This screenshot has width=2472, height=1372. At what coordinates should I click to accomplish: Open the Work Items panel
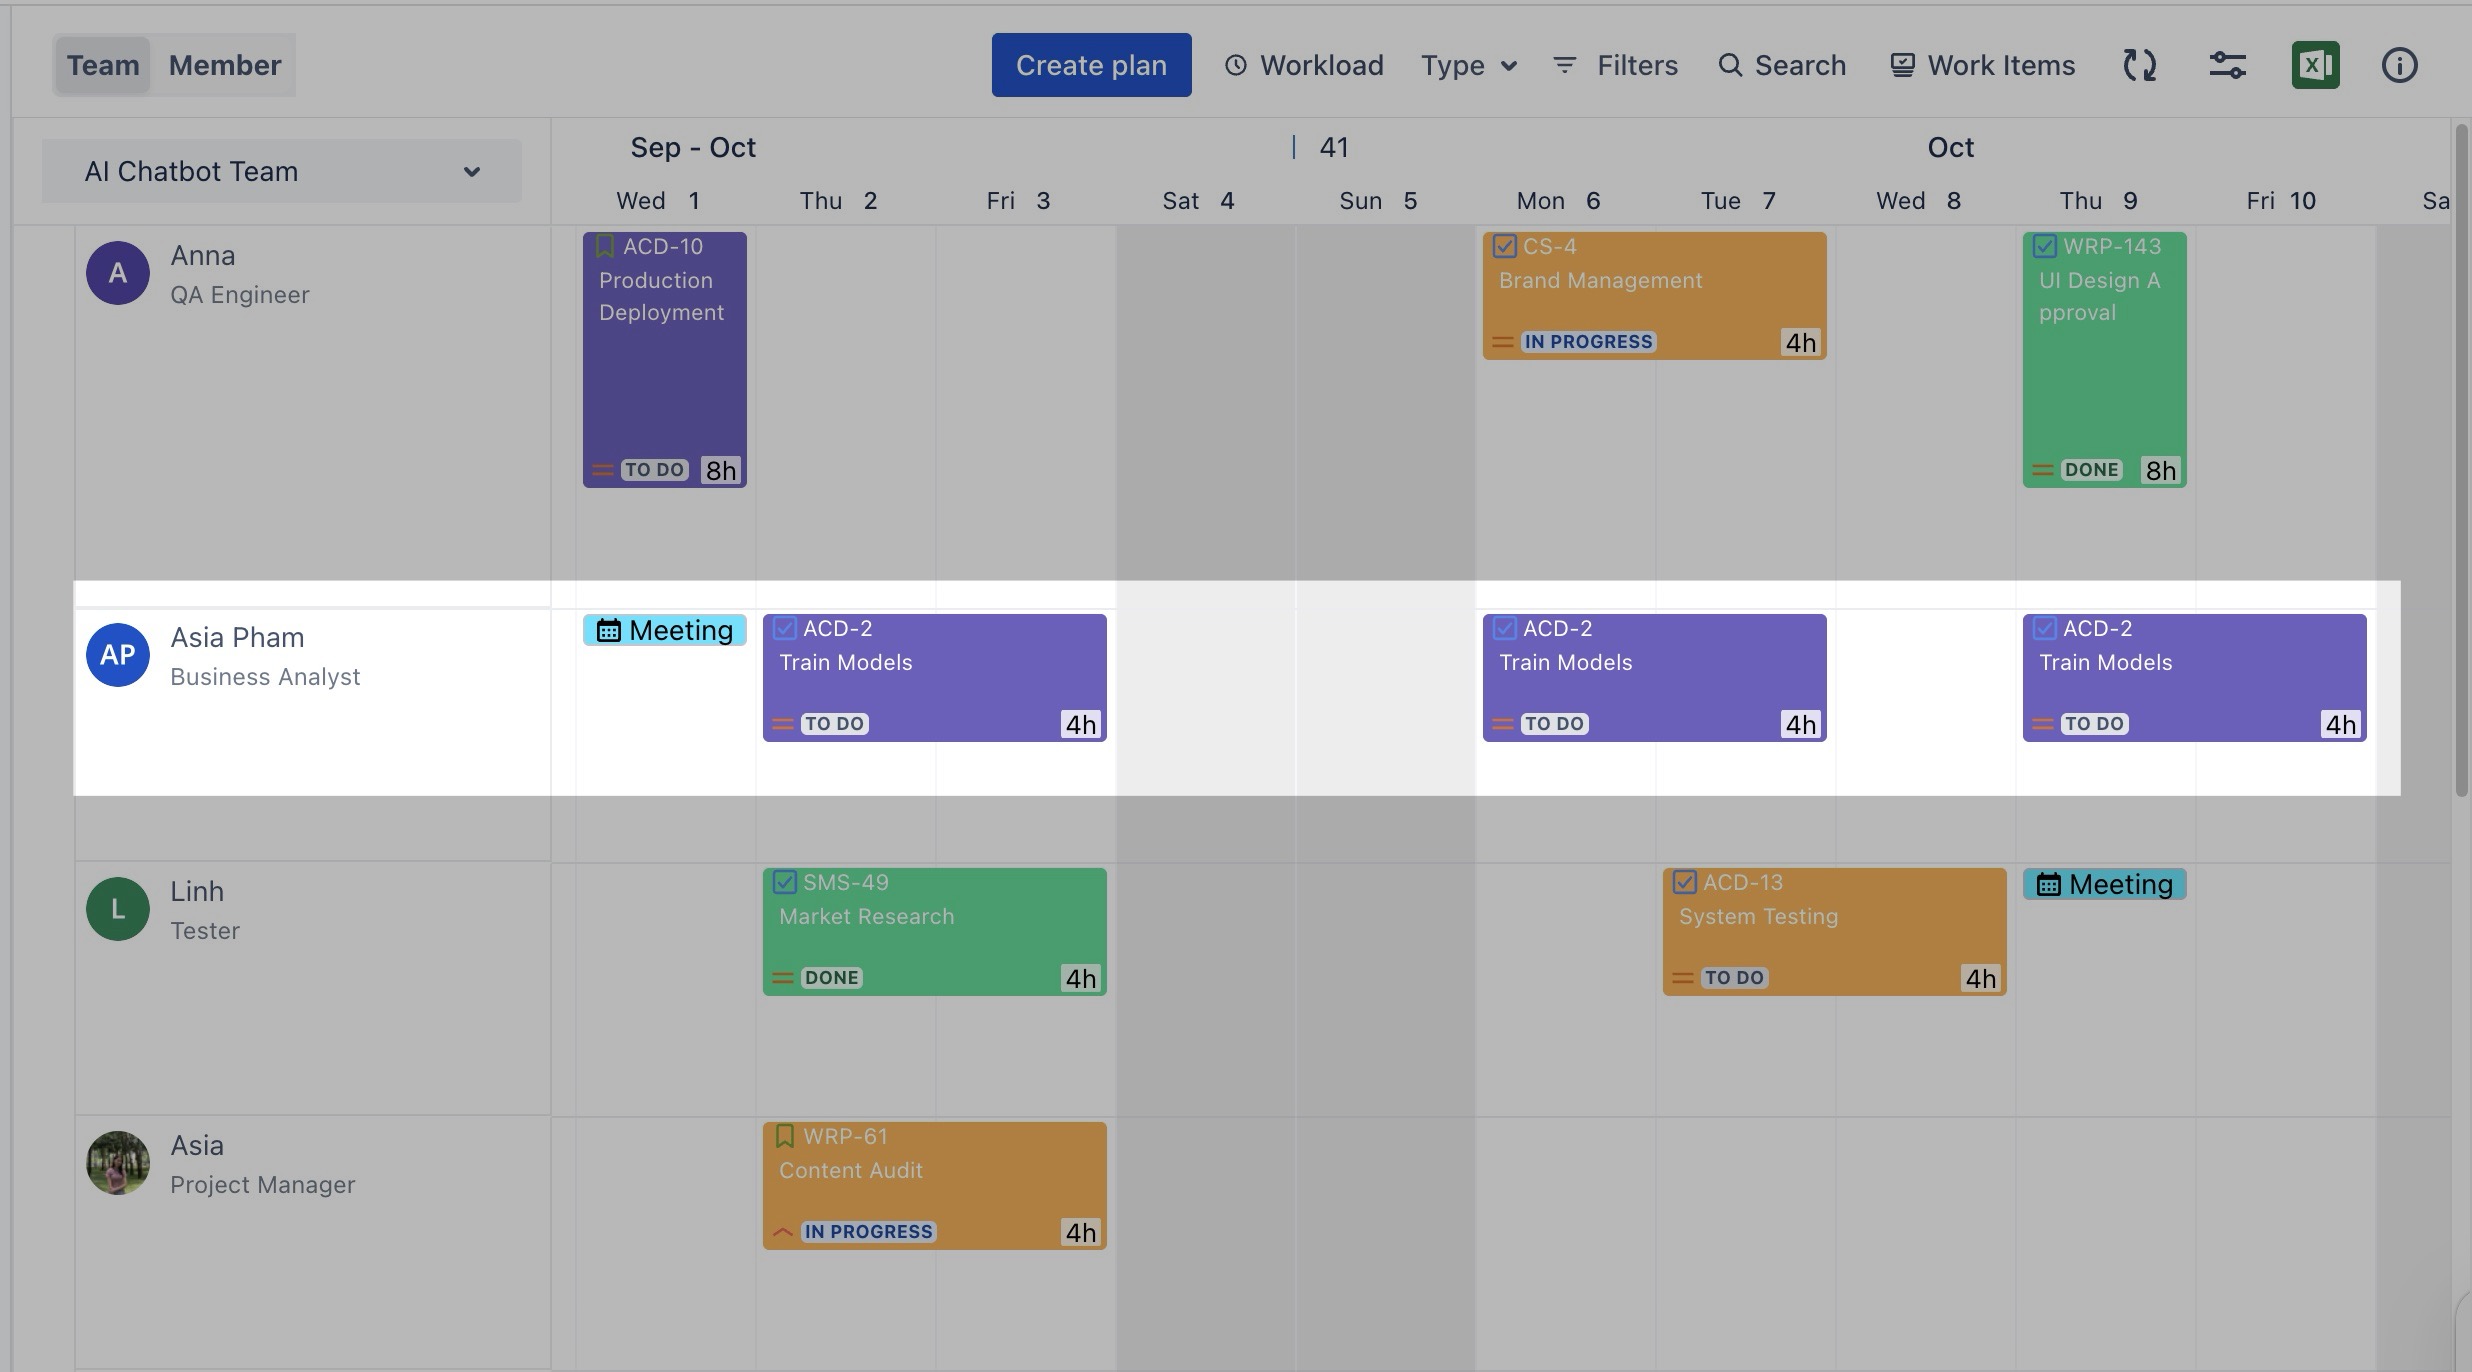(1982, 66)
